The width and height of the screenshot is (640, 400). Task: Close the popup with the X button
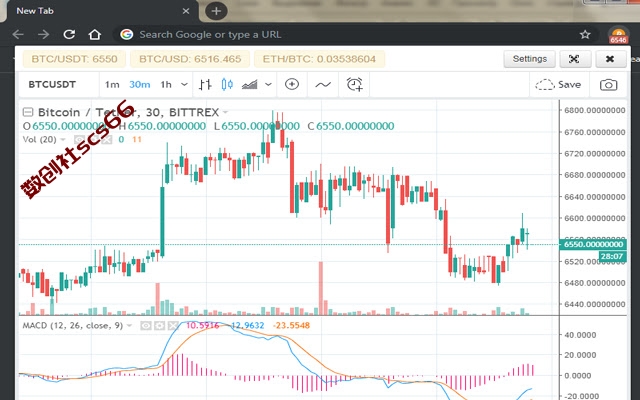coord(610,59)
